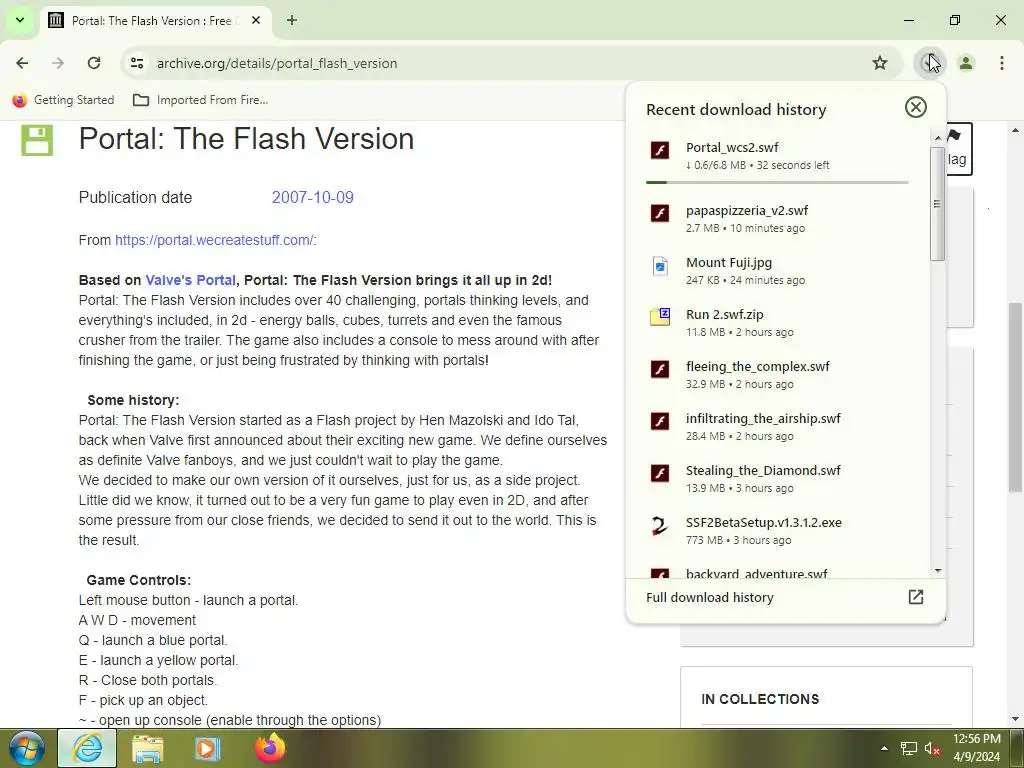Open the Imported From Firefox bookmarks folder
Screen dimensions: 1024x768
(200, 100)
